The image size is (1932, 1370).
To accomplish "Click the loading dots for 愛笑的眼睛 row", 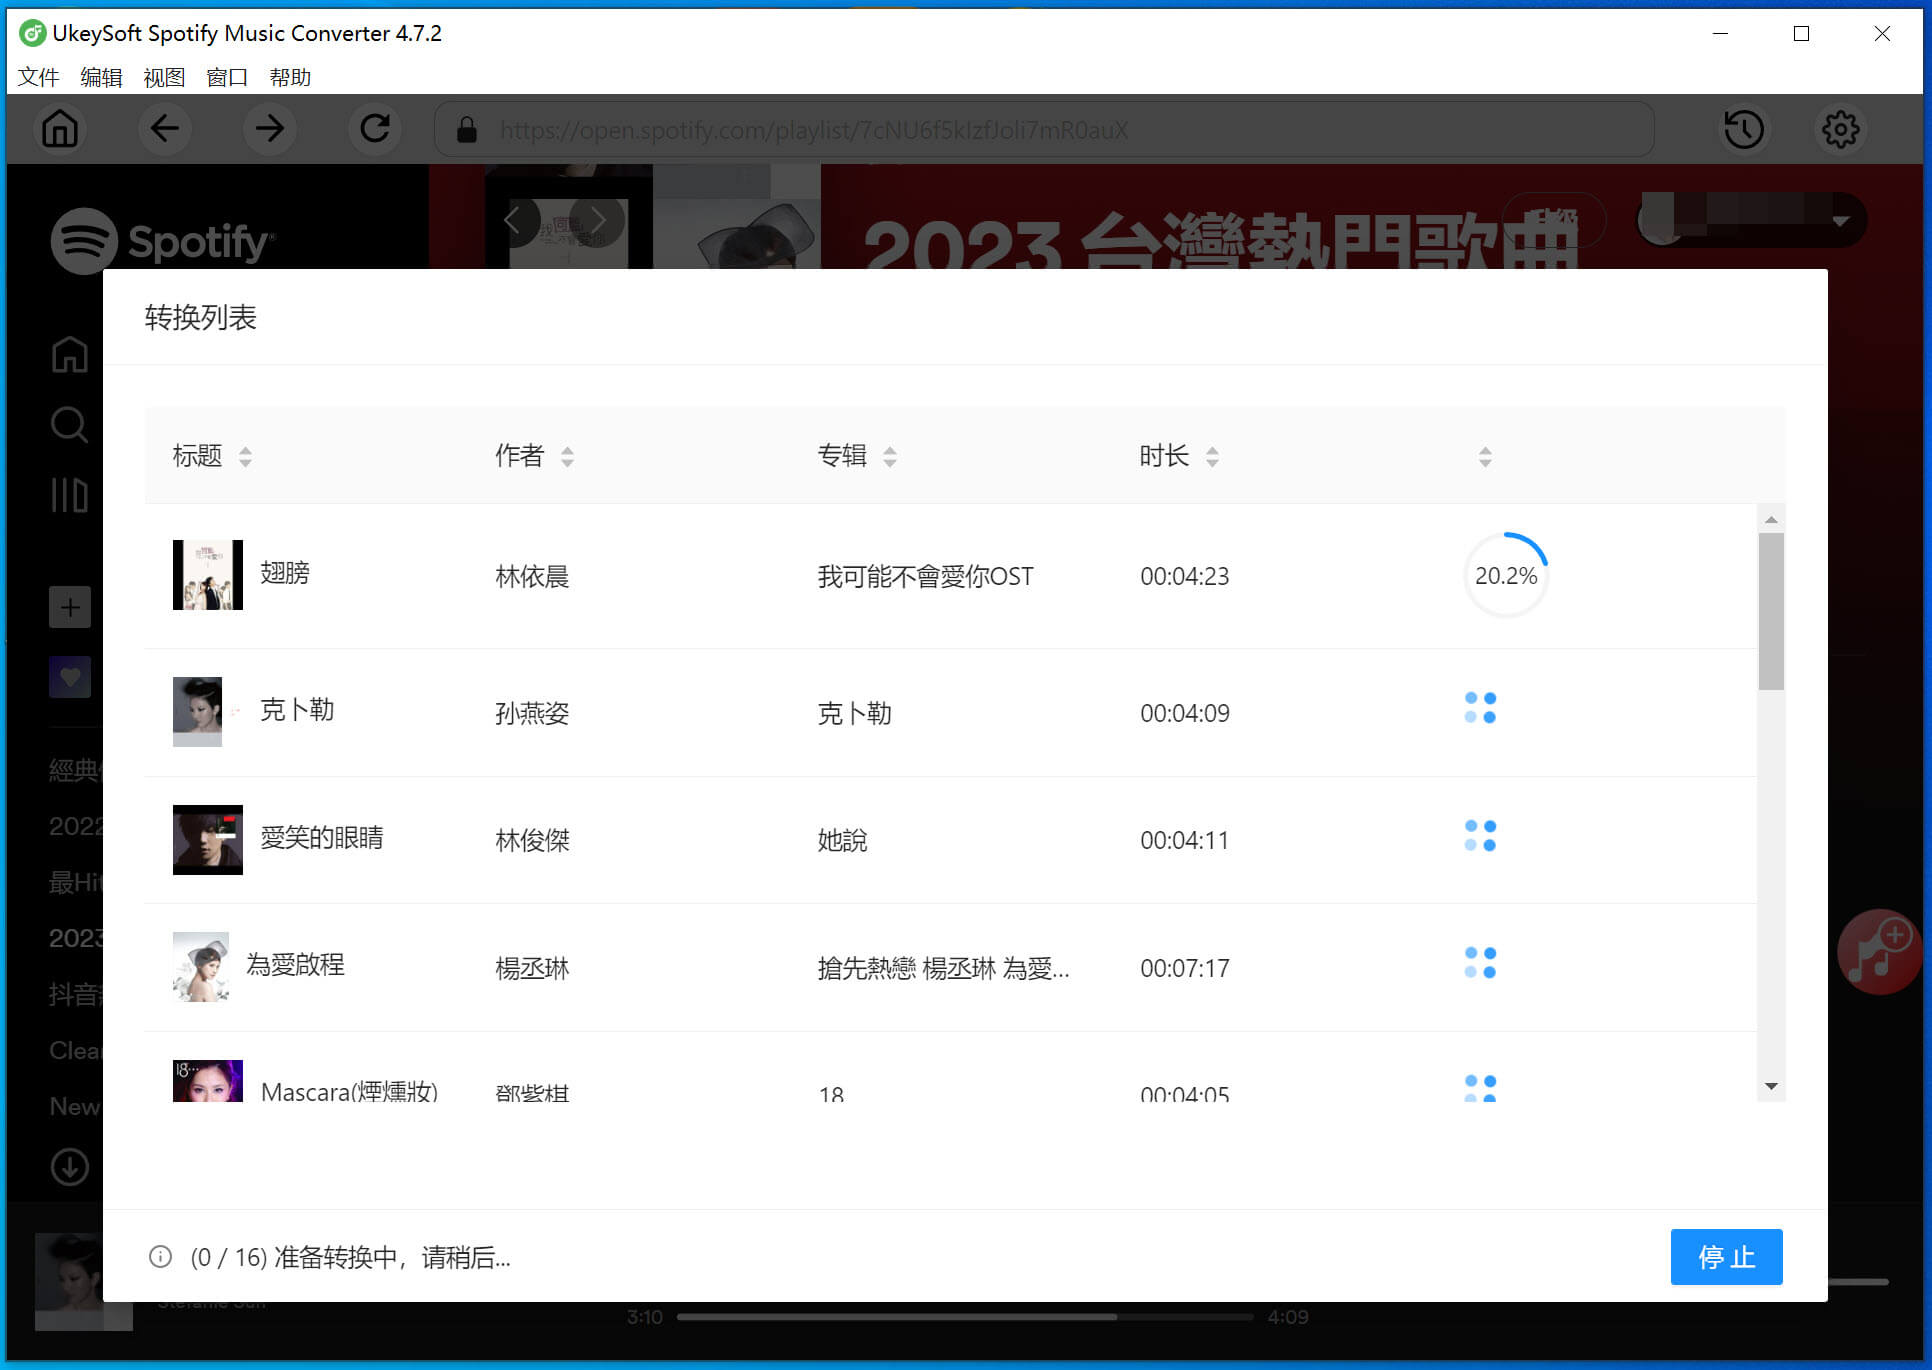I will [x=1480, y=836].
